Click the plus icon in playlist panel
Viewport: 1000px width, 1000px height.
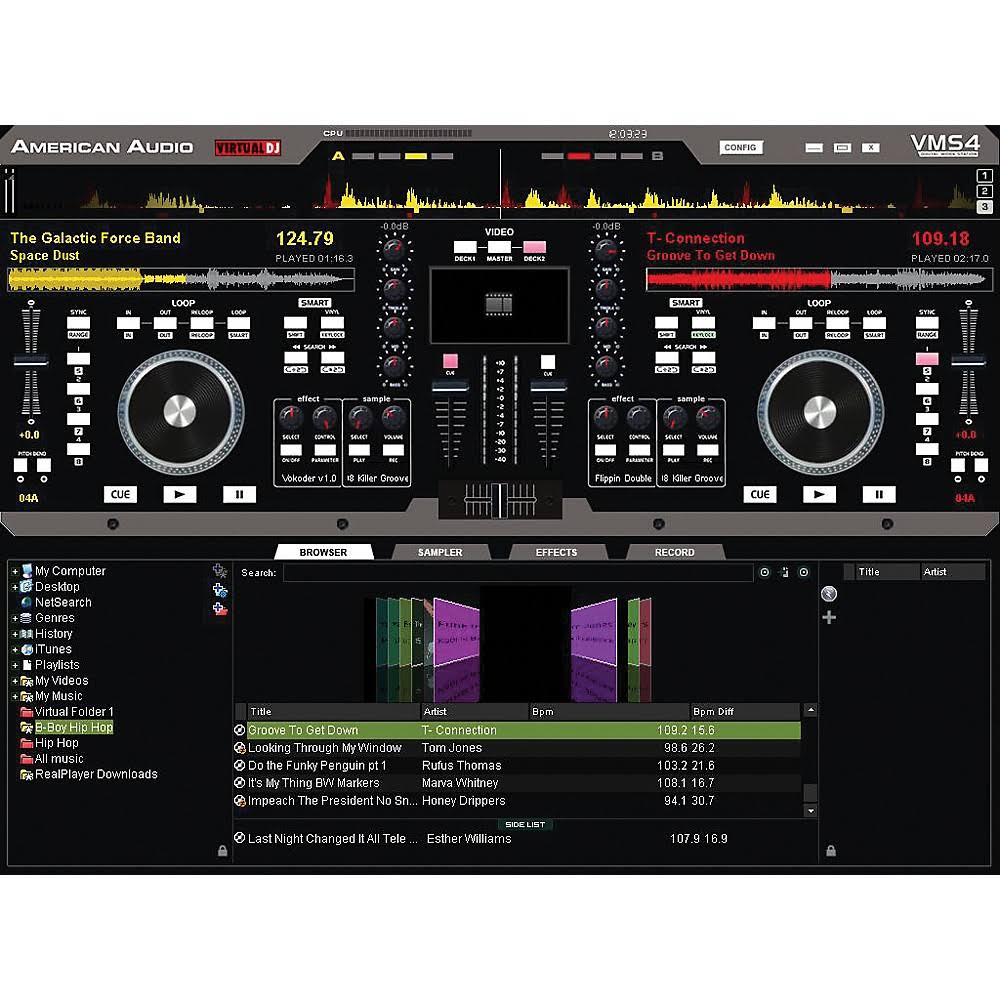point(829,617)
